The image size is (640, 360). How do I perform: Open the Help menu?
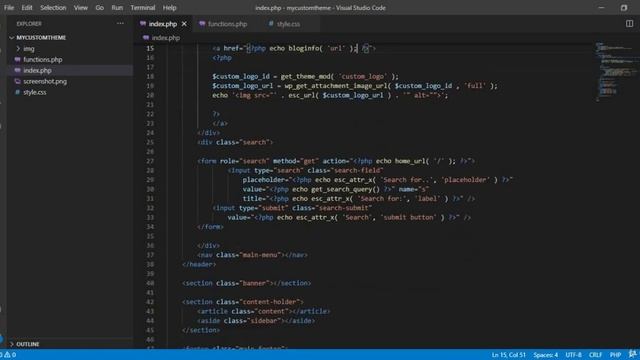pyautogui.click(x=169, y=8)
